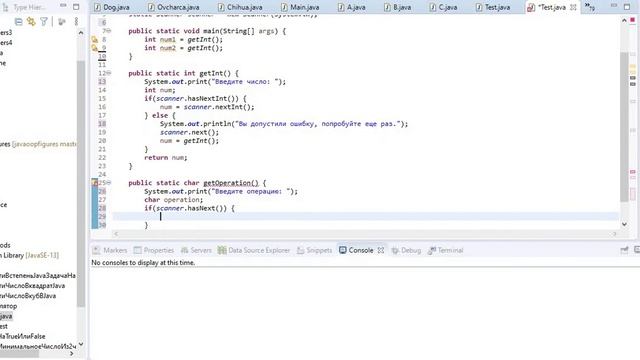Select the '[javaoopfigures mast' project item
The height and width of the screenshot is (360, 640).
[38, 144]
